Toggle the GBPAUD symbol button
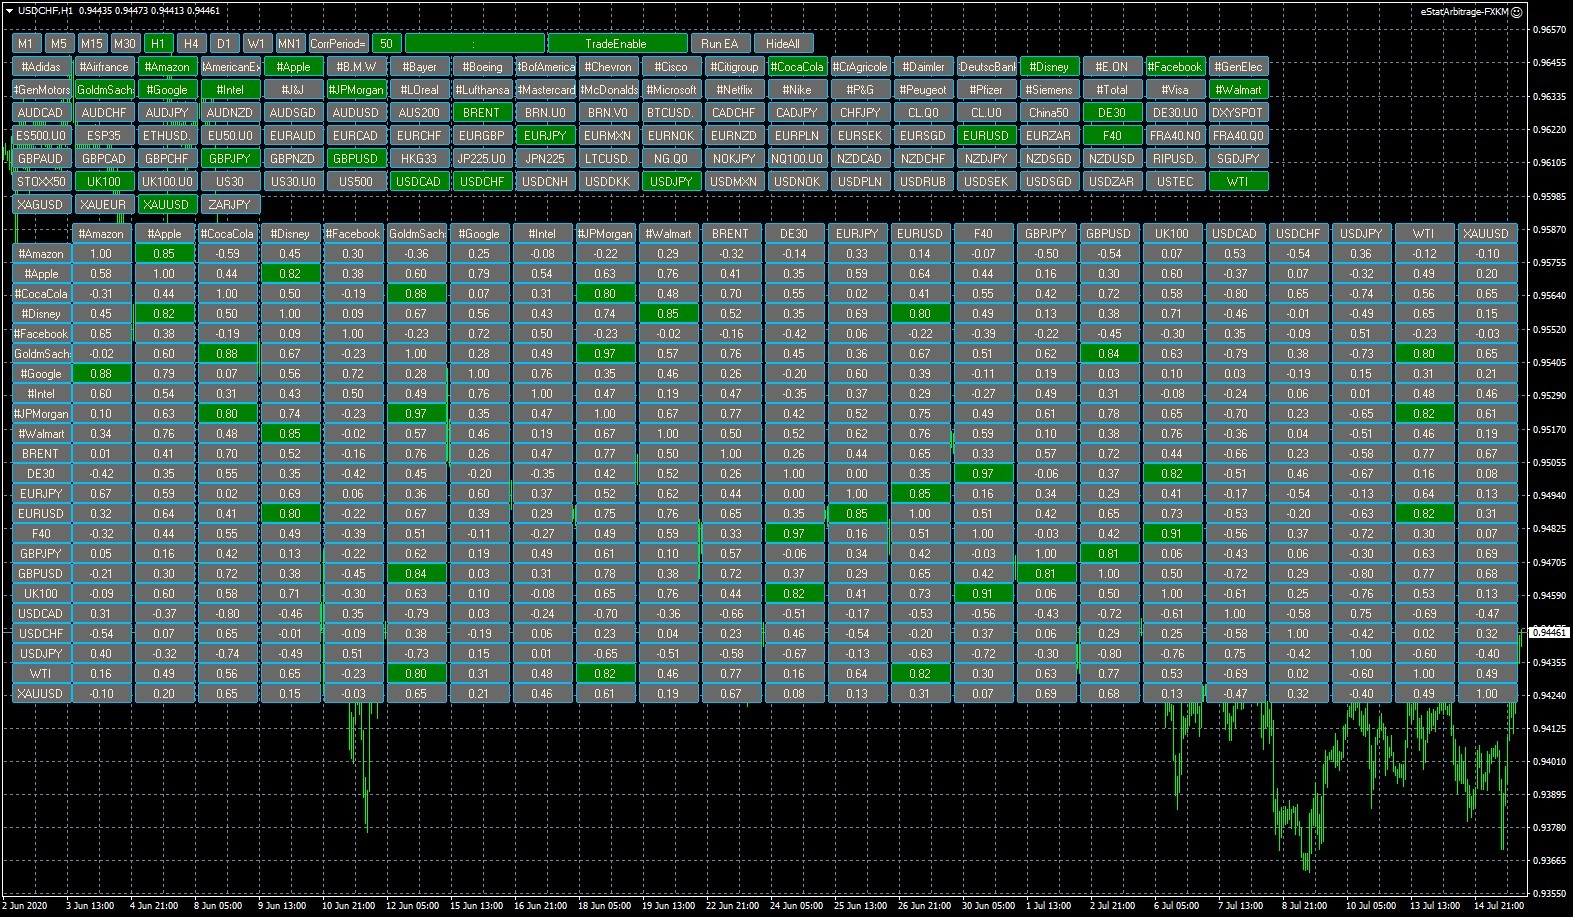This screenshot has width=1573, height=917. click(x=42, y=159)
